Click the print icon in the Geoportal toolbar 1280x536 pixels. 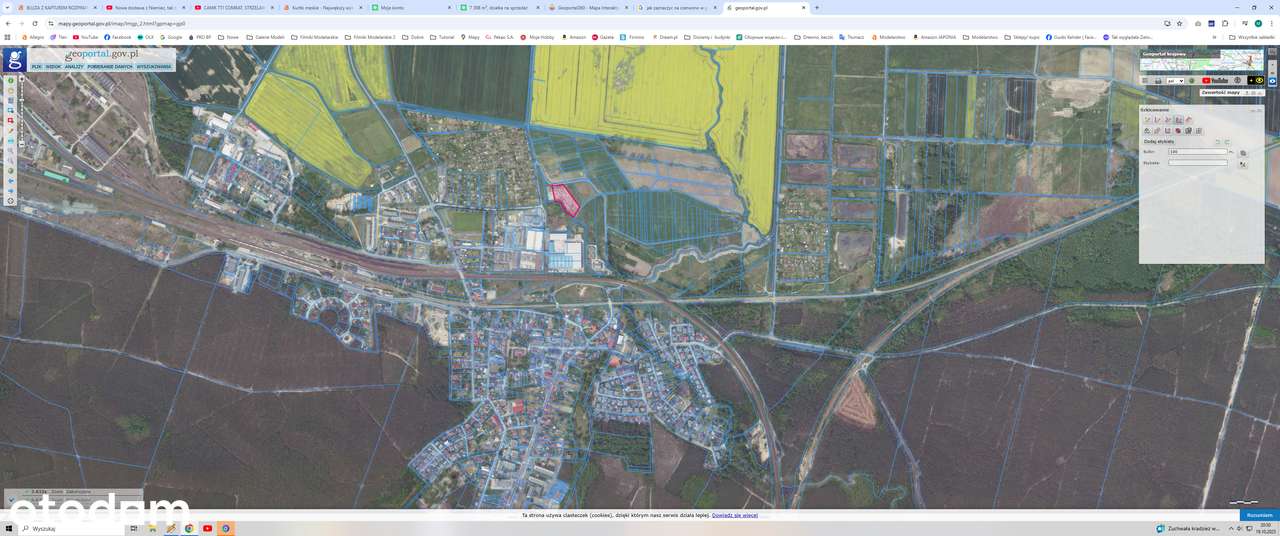(1158, 80)
